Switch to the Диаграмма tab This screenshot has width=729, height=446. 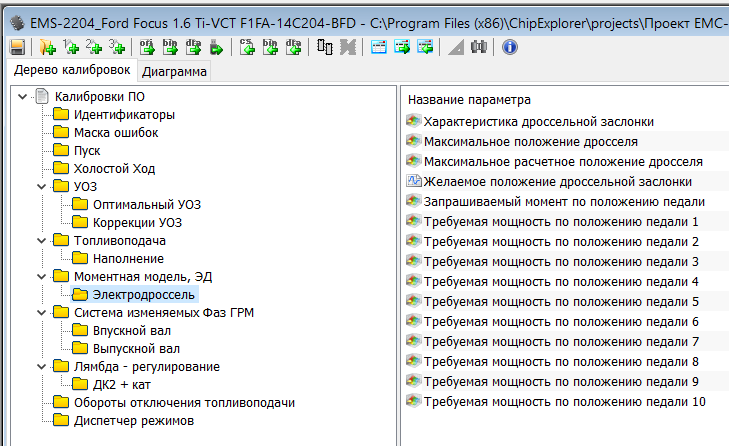click(x=174, y=72)
